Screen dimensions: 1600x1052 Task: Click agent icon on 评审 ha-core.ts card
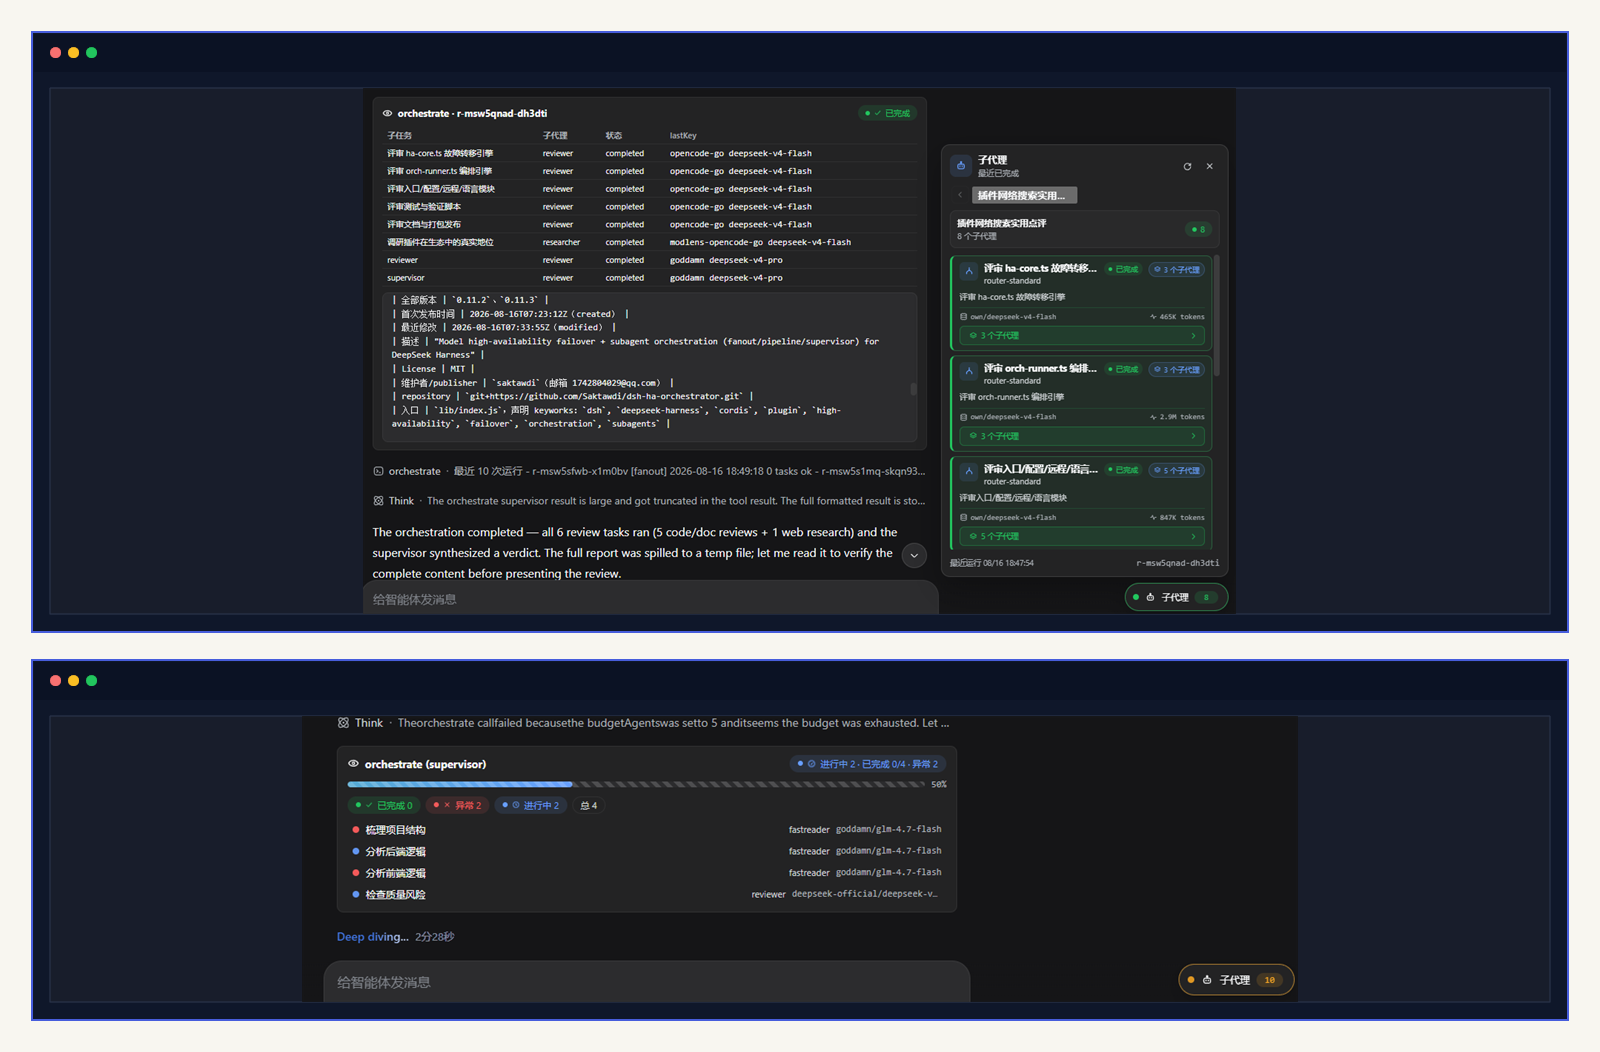tap(969, 271)
